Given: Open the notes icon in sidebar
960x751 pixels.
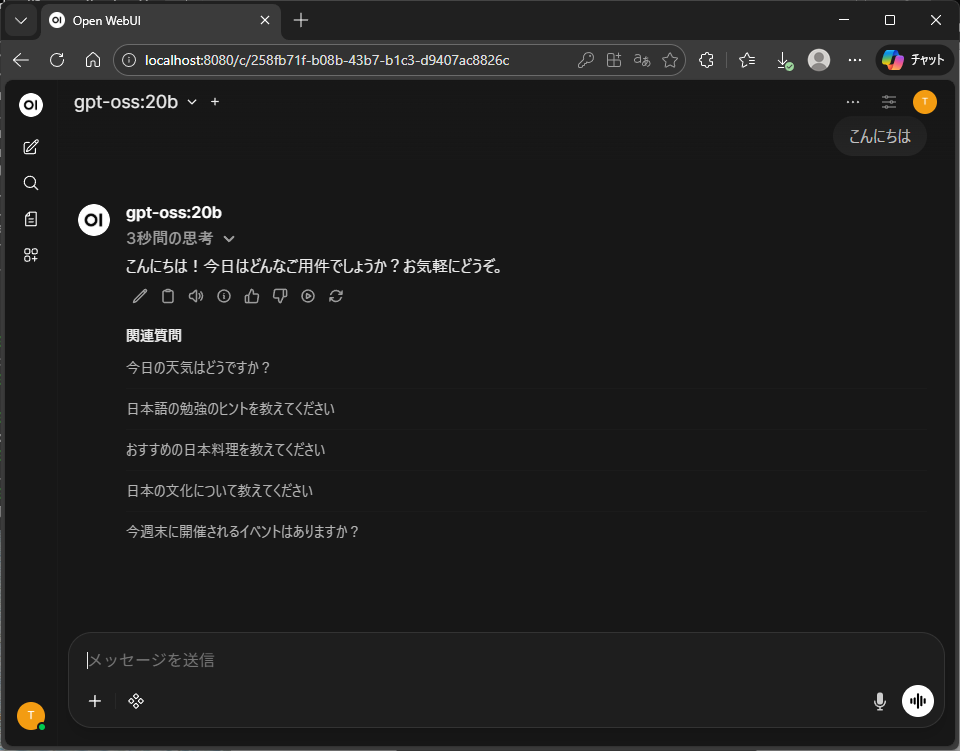Looking at the screenshot, I should 31,219.
